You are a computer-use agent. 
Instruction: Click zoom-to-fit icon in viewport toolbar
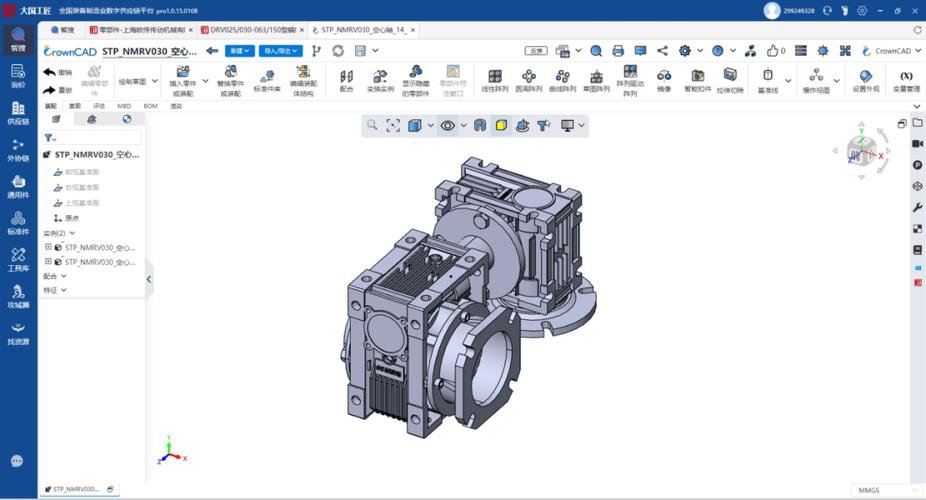(393, 125)
